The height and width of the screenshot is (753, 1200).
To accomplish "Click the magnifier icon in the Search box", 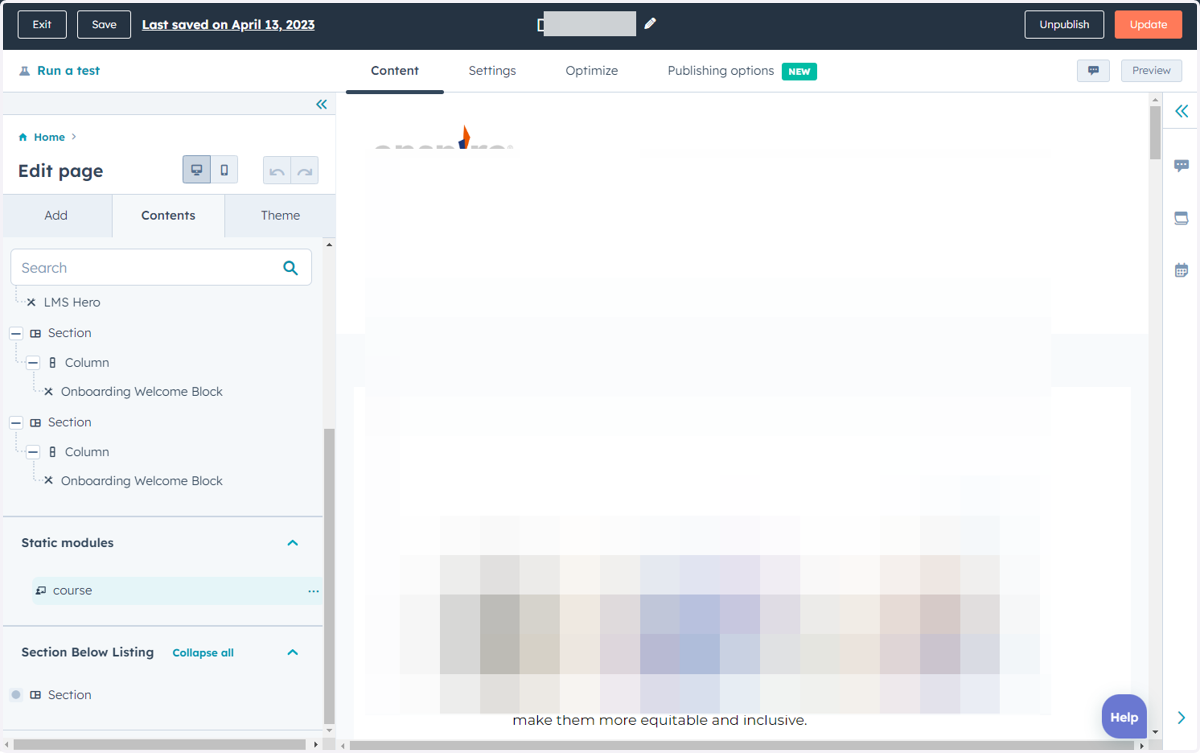I will 290,267.
